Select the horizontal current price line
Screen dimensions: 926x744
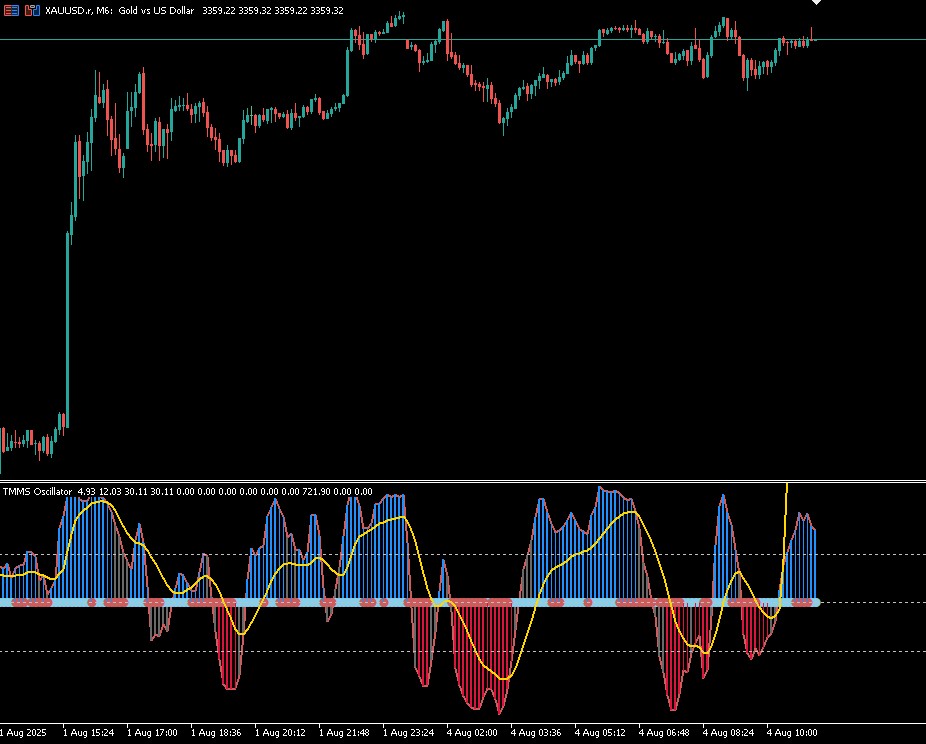pyautogui.click(x=463, y=40)
